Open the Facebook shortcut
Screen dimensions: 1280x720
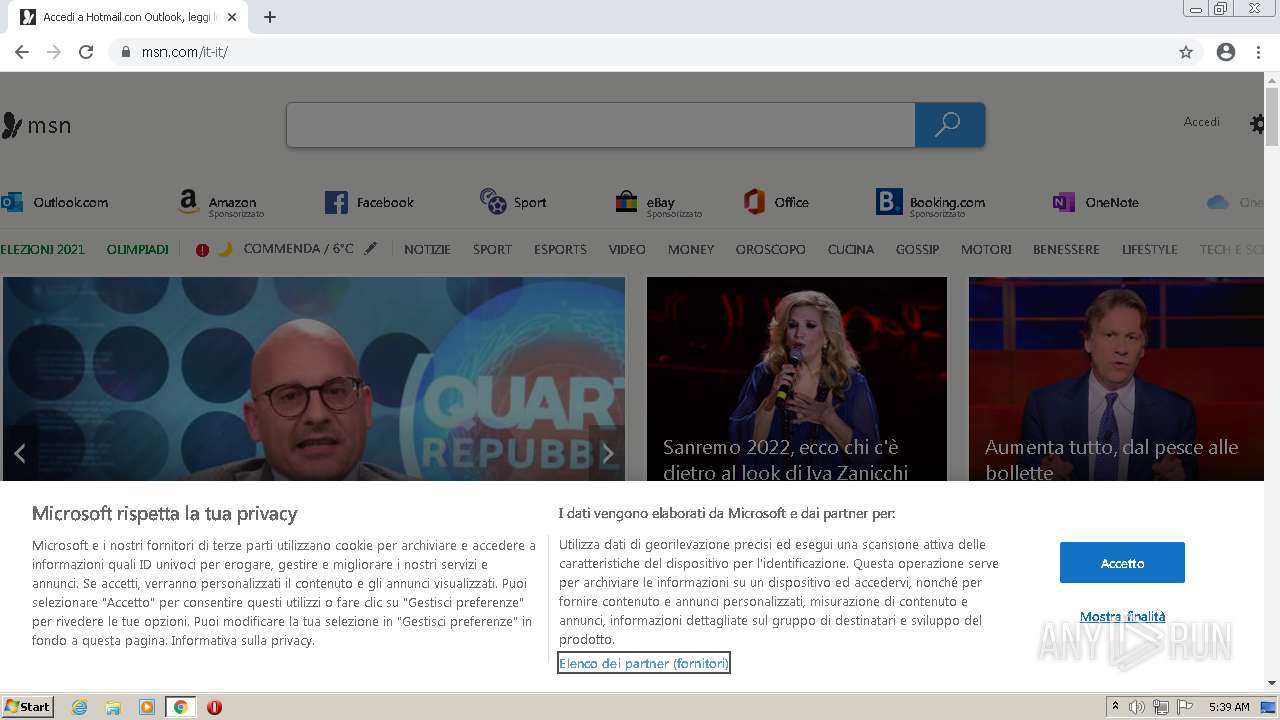[x=369, y=202]
